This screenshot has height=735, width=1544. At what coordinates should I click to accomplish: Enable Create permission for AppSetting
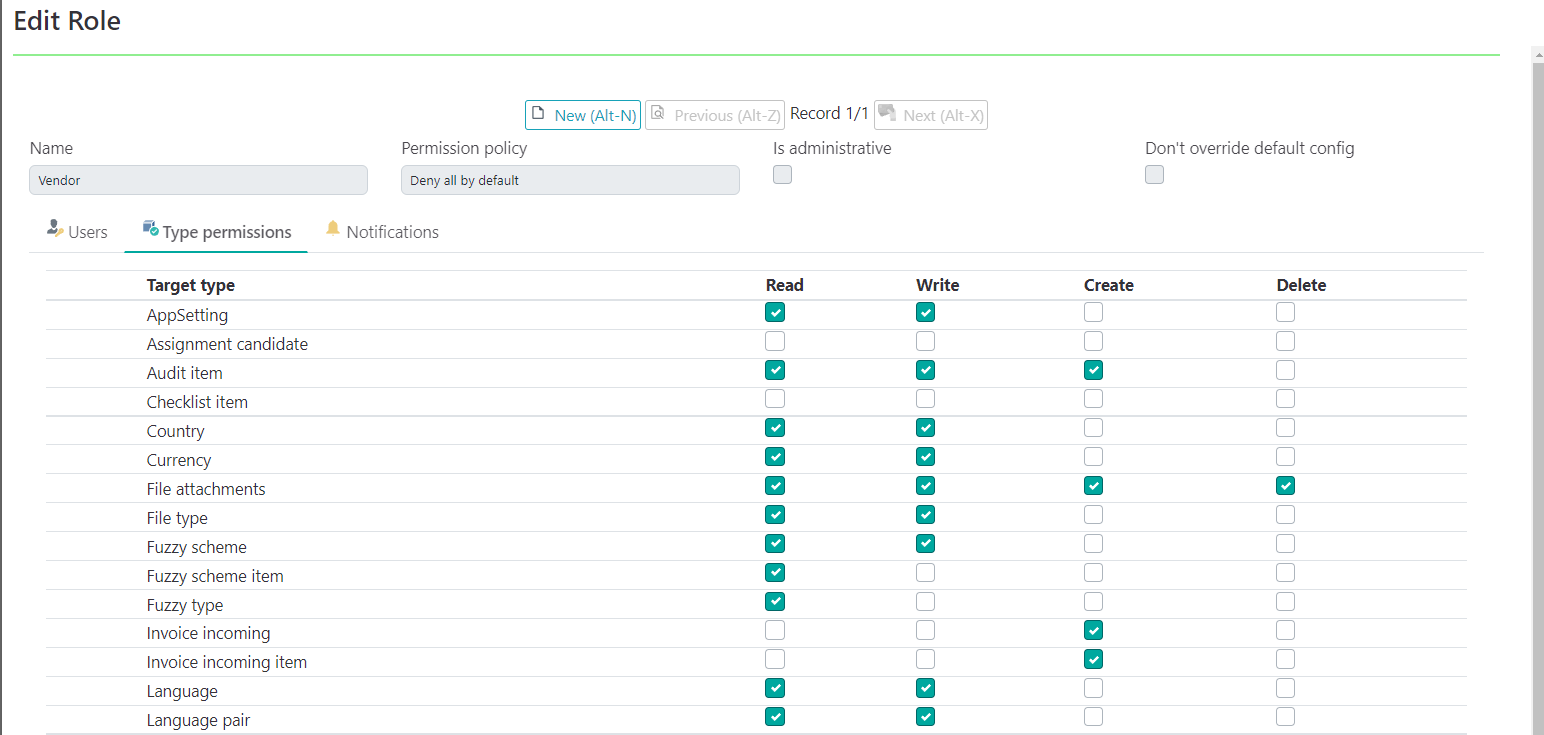point(1094,312)
